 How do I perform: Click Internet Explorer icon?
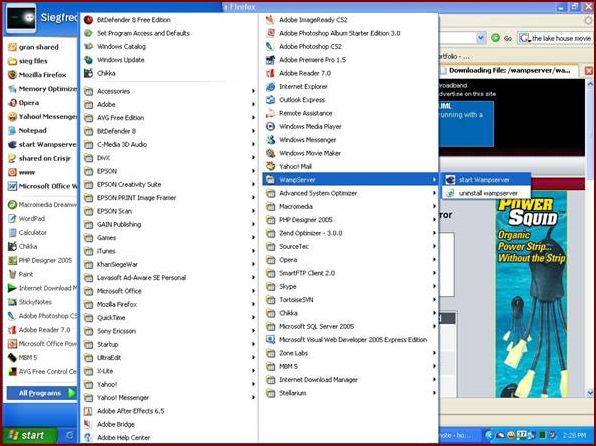pos(270,86)
